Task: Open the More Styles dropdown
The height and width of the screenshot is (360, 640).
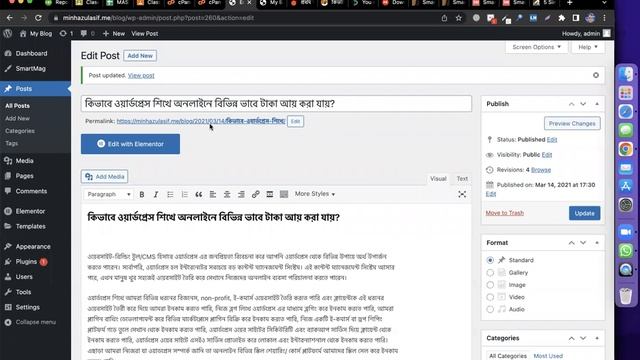Action: (315, 194)
